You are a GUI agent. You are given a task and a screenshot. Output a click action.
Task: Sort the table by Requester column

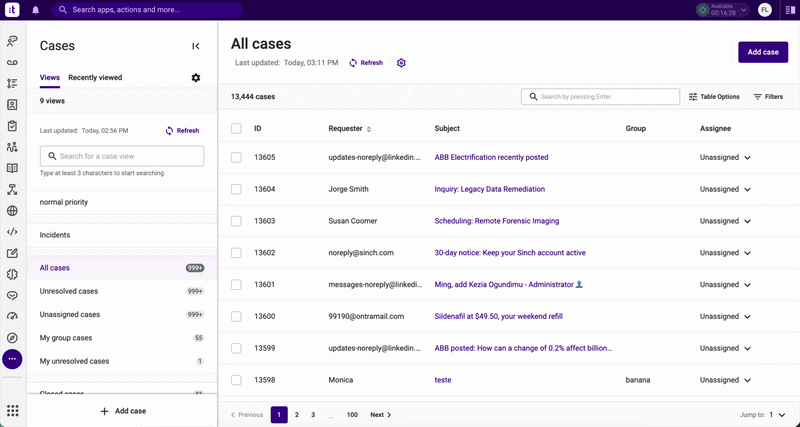pos(350,129)
